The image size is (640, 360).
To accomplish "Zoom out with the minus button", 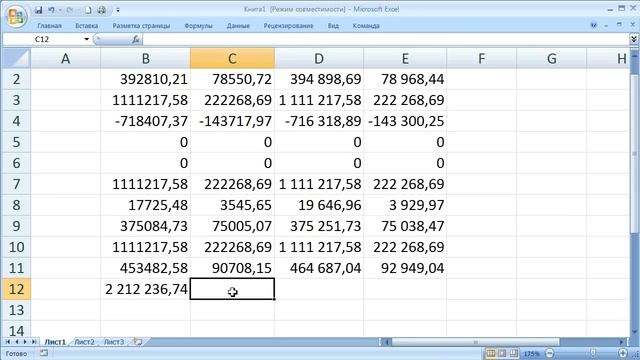I will pos(549,353).
